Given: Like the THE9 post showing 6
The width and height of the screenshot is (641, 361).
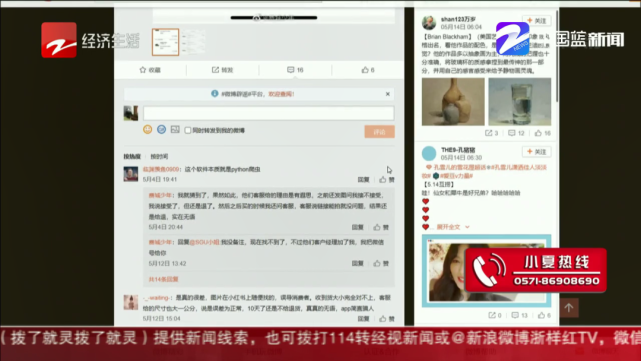Looking at the screenshot, I should 545,315.
